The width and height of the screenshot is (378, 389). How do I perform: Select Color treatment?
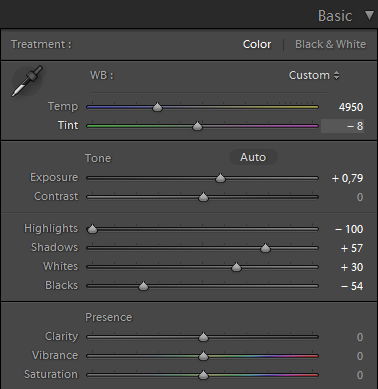257,44
